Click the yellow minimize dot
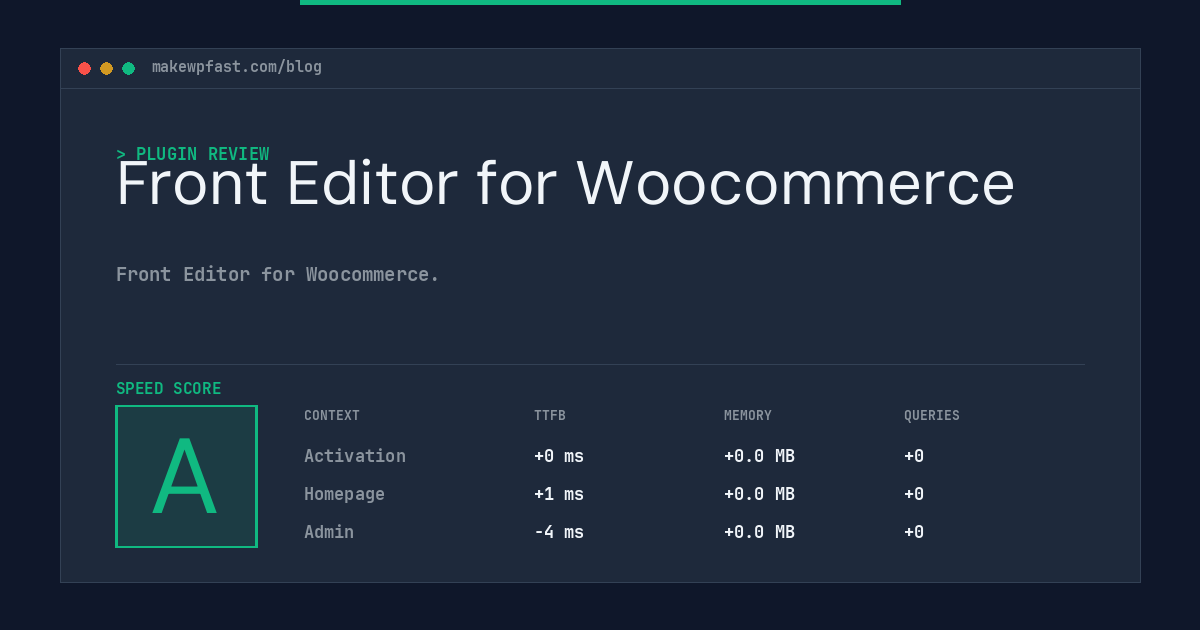1200x630 pixels. point(106,68)
